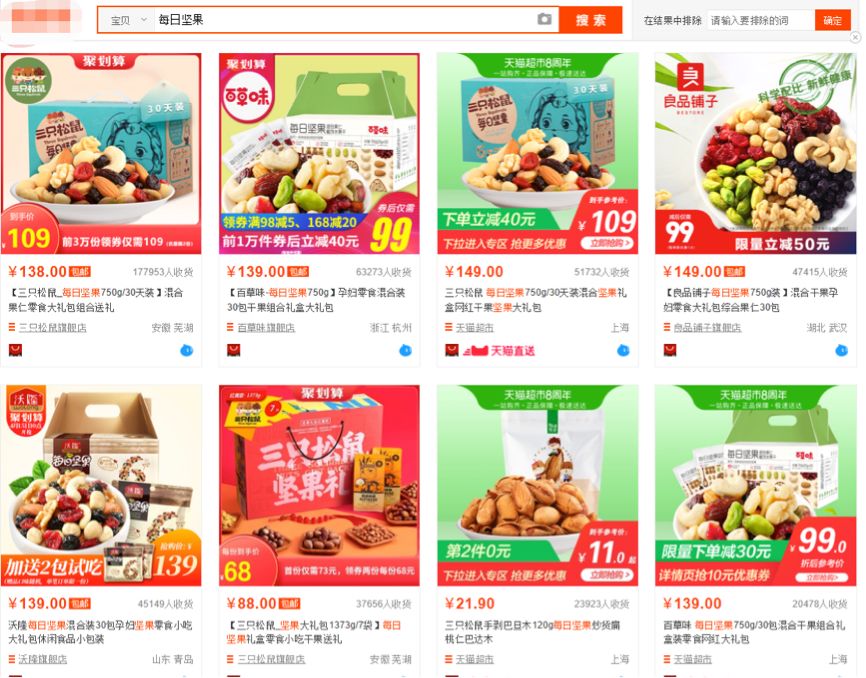Click the 确定 confirm button
This screenshot has width=866, height=678.
click(832, 20)
